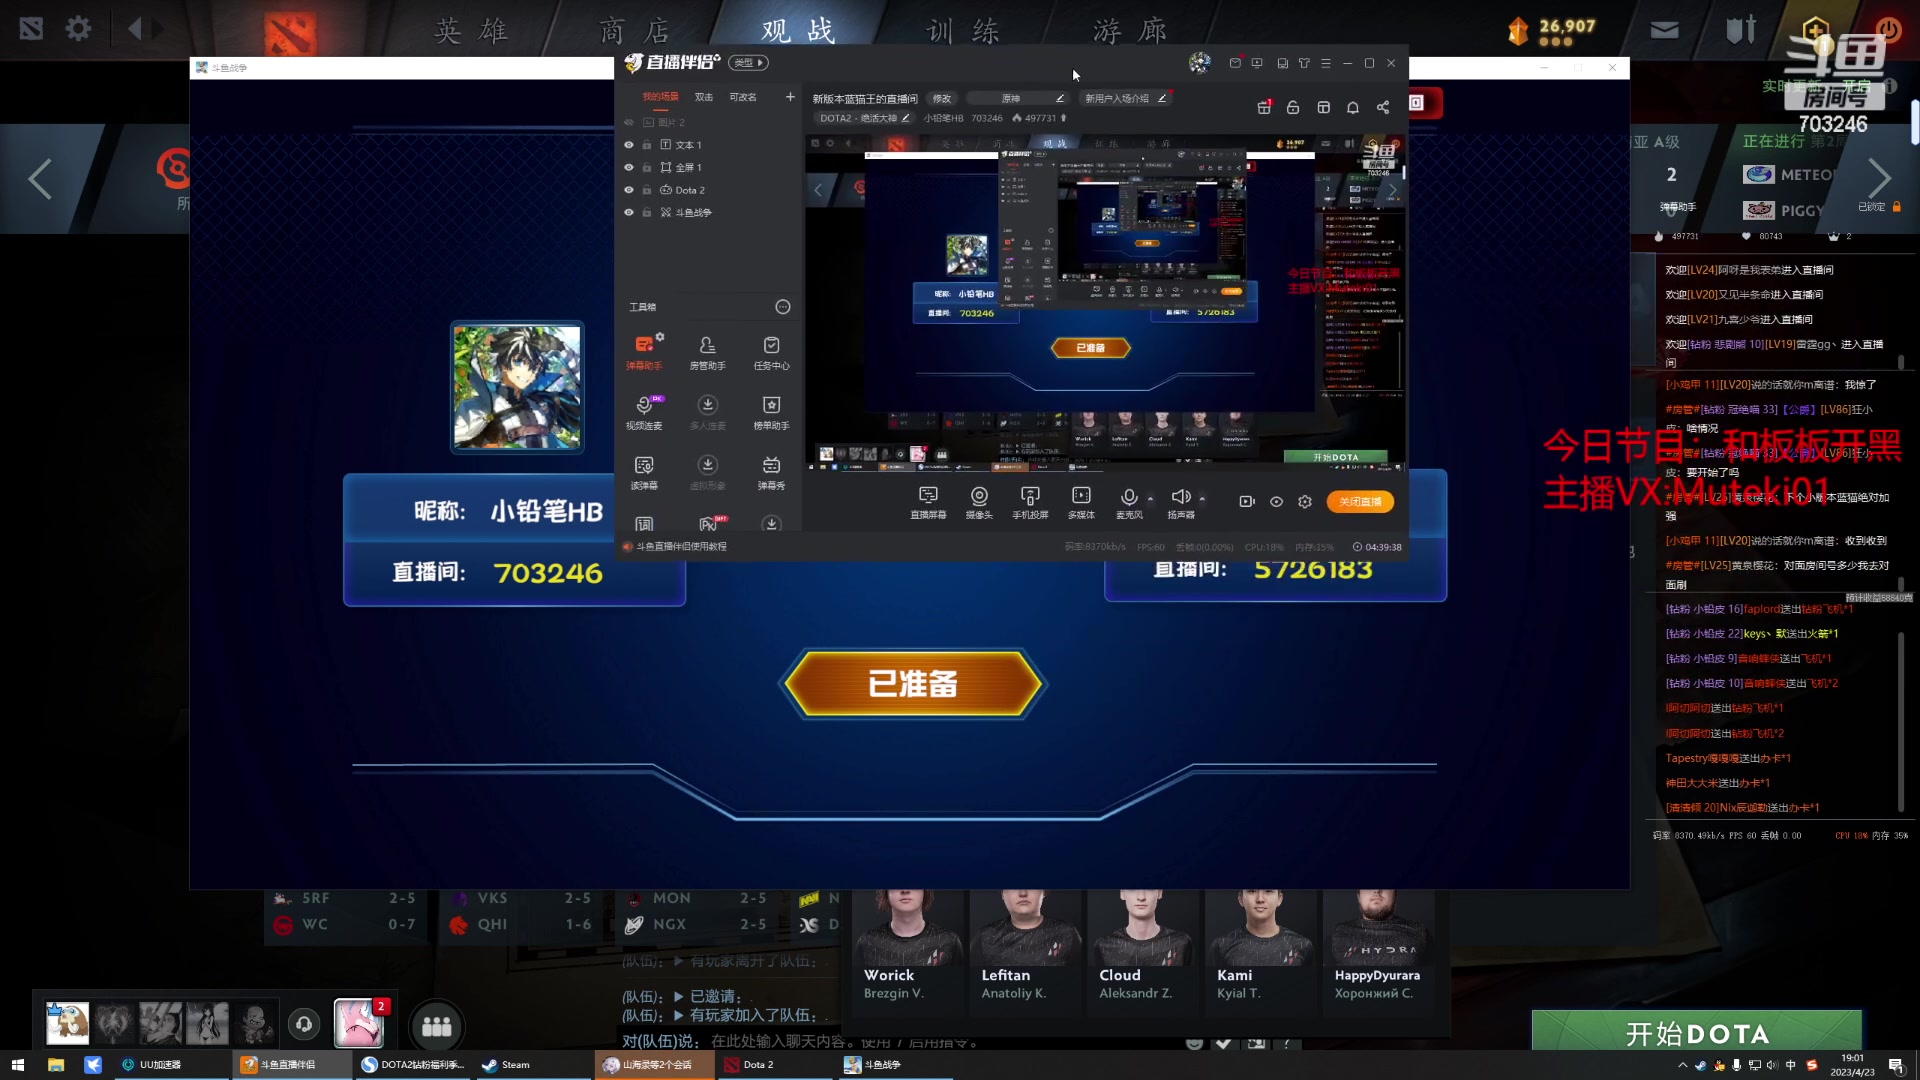Screen dimensions: 1920x1080
Task: Toggle lock on Dota 2 source
Action: [x=647, y=190]
